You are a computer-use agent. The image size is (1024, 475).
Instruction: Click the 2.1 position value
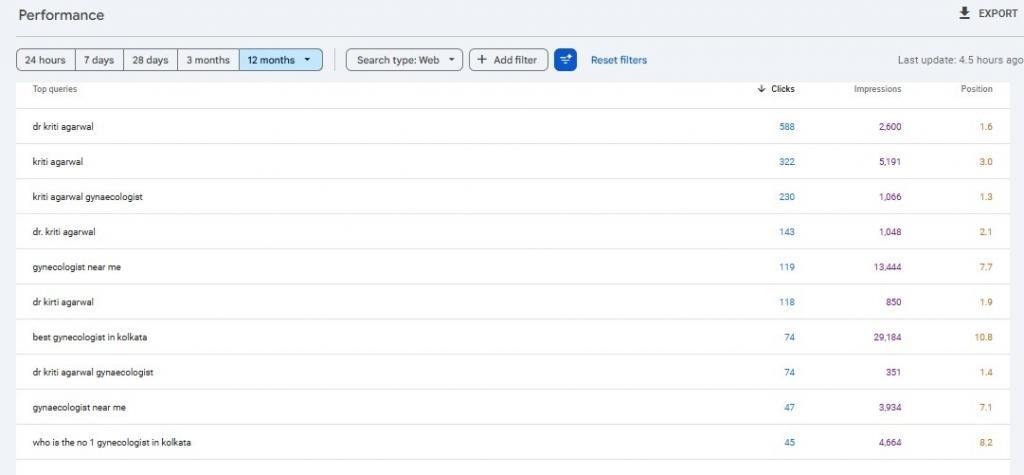click(986, 232)
